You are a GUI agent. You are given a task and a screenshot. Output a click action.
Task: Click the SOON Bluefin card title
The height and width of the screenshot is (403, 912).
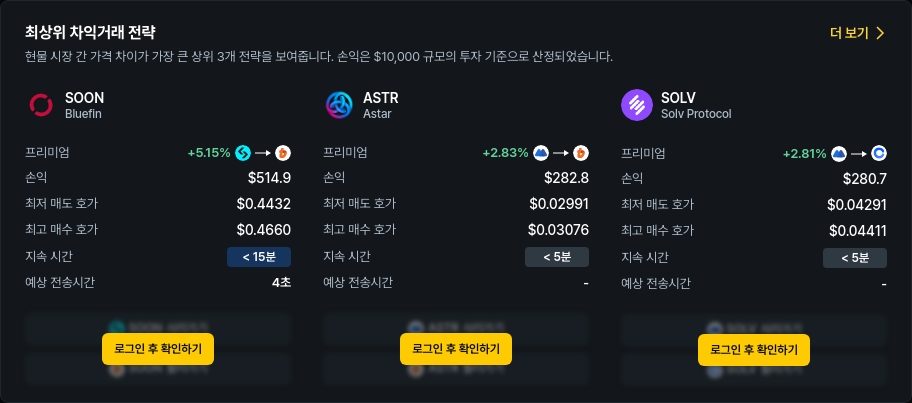[x=84, y=105]
